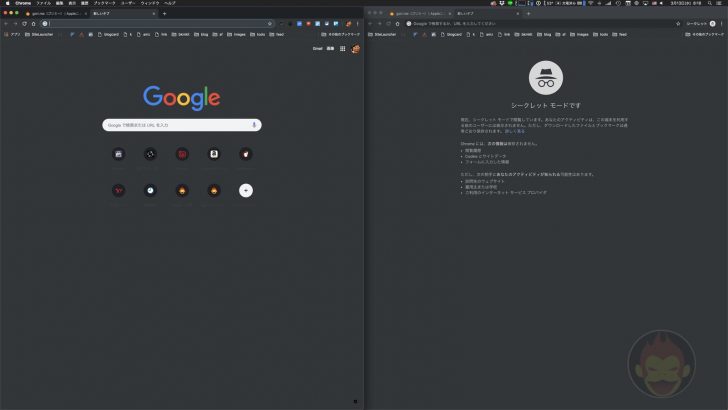Click the home button in incognito window

point(397,24)
